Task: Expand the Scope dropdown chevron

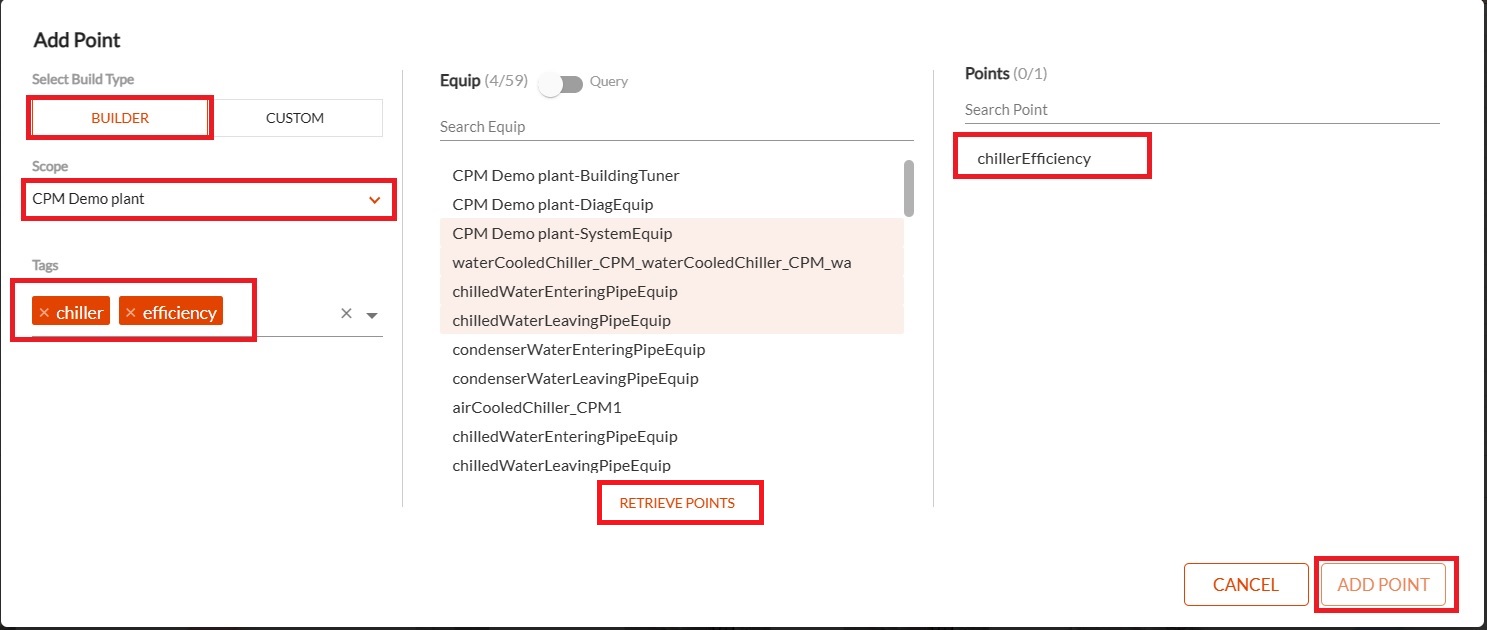Action: 374,199
